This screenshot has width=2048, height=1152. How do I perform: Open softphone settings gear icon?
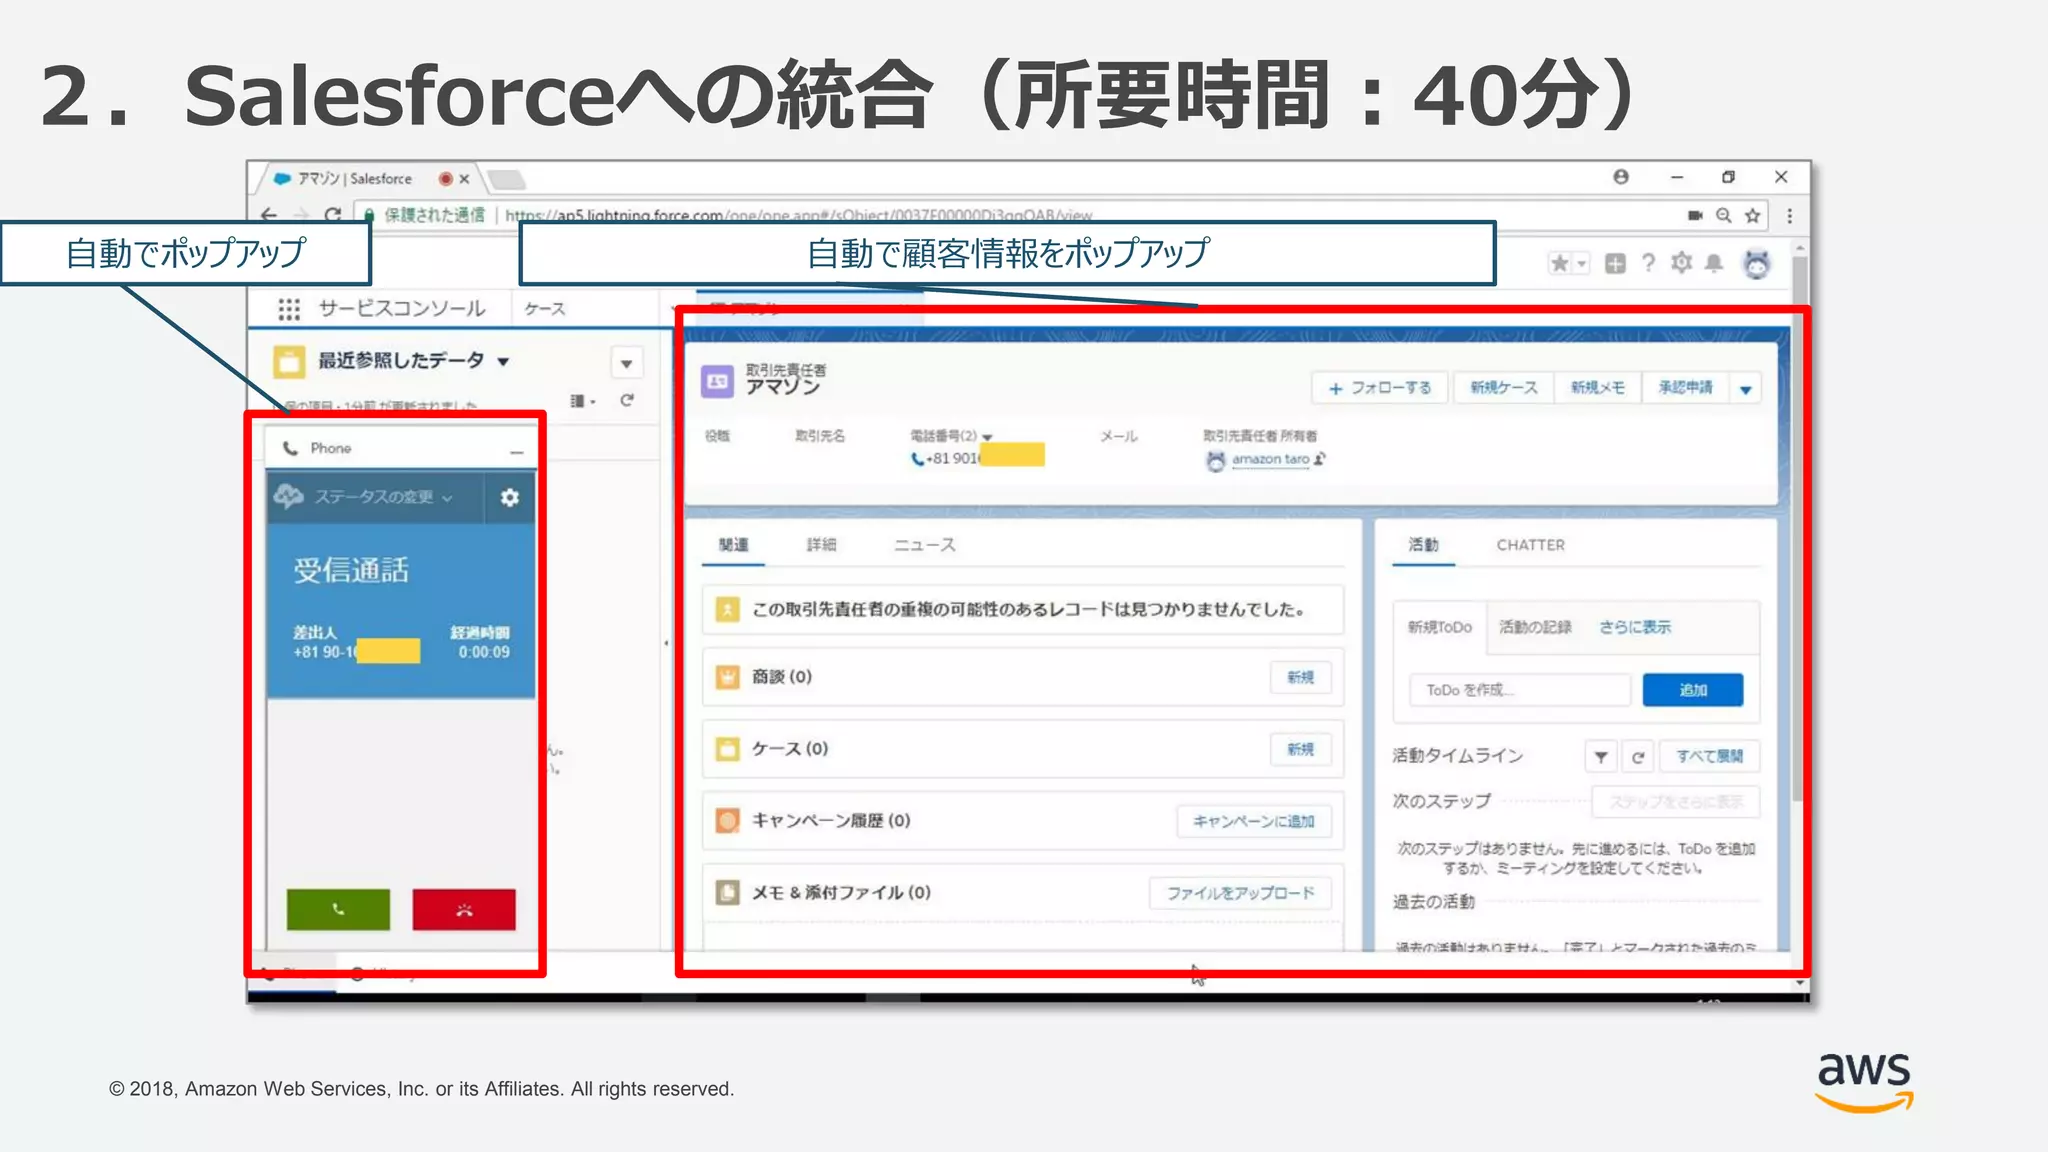point(510,497)
